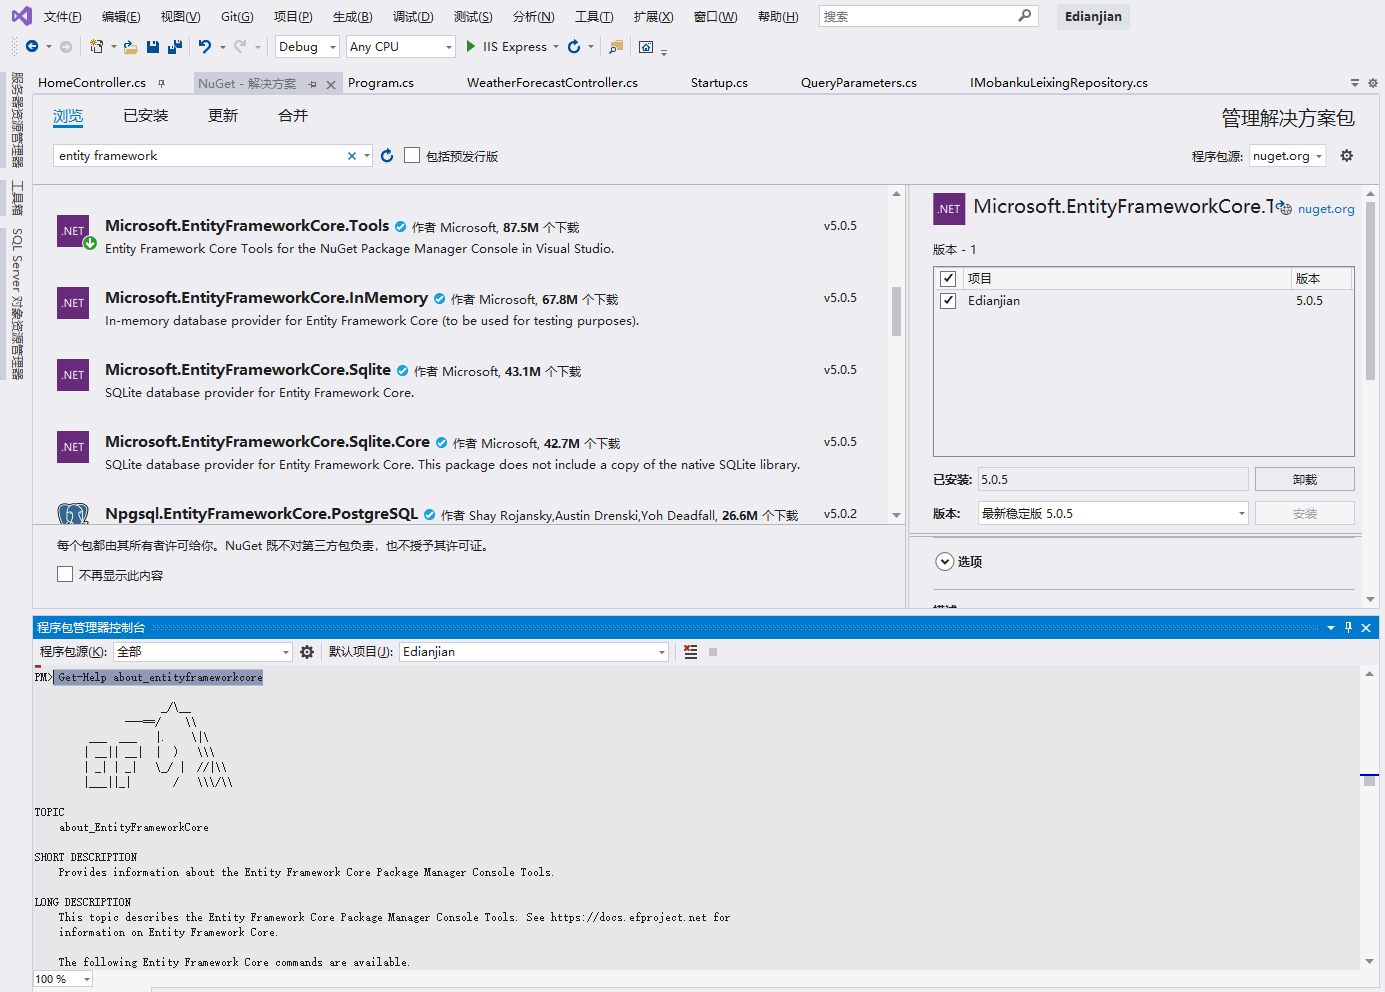Expand the options section chevron
The width and height of the screenshot is (1385, 992).
[x=944, y=561]
